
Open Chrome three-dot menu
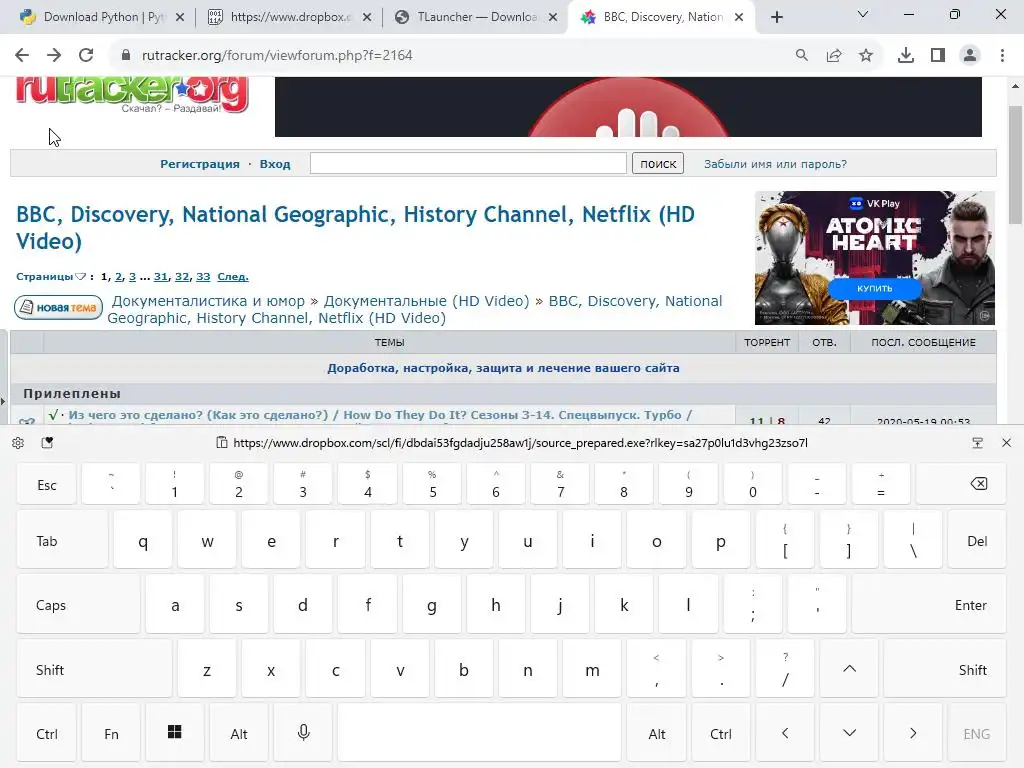point(1002,56)
